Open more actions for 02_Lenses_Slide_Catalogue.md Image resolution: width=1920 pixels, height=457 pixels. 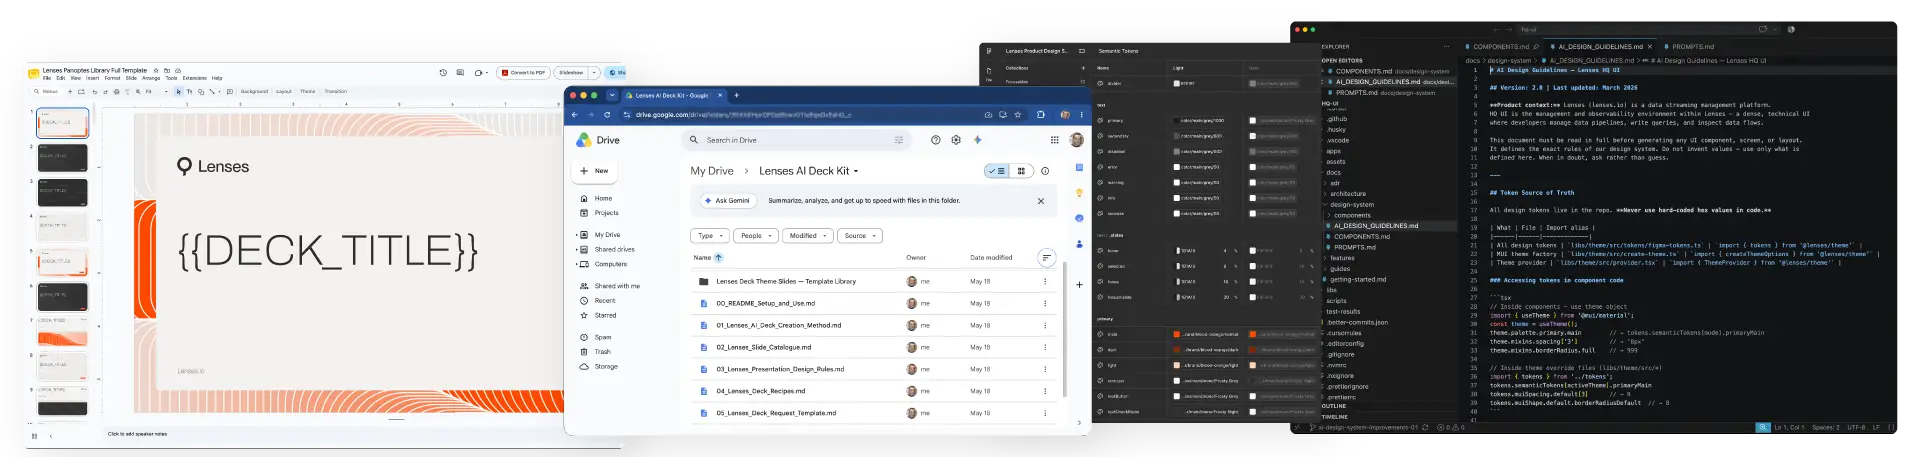pos(1045,347)
